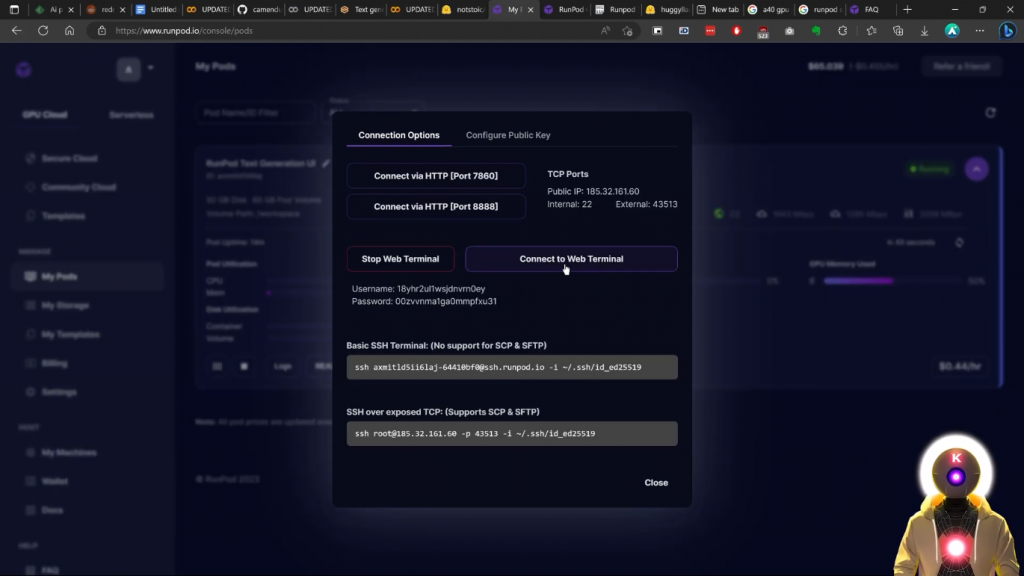Close the connection dialog via Close

pos(656,483)
